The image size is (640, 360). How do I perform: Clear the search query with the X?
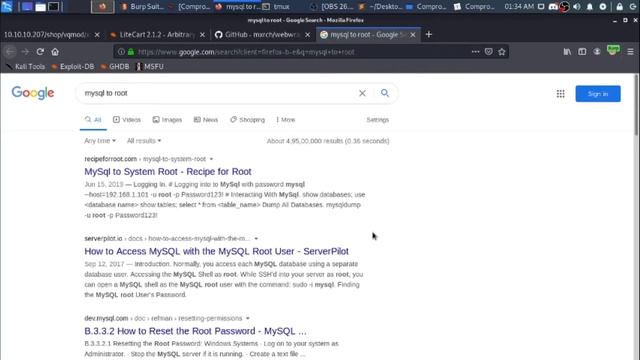click(x=362, y=93)
